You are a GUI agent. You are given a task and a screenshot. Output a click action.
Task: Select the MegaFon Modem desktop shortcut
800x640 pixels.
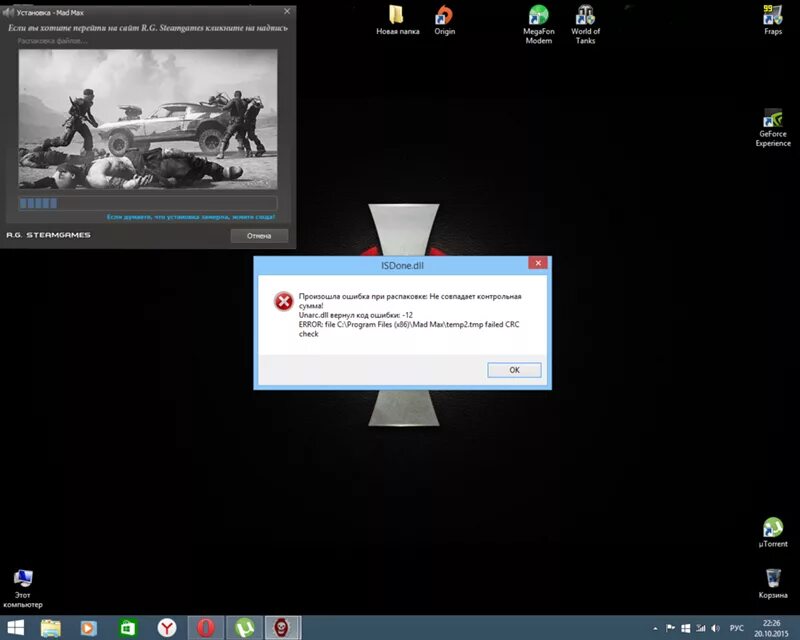point(538,24)
